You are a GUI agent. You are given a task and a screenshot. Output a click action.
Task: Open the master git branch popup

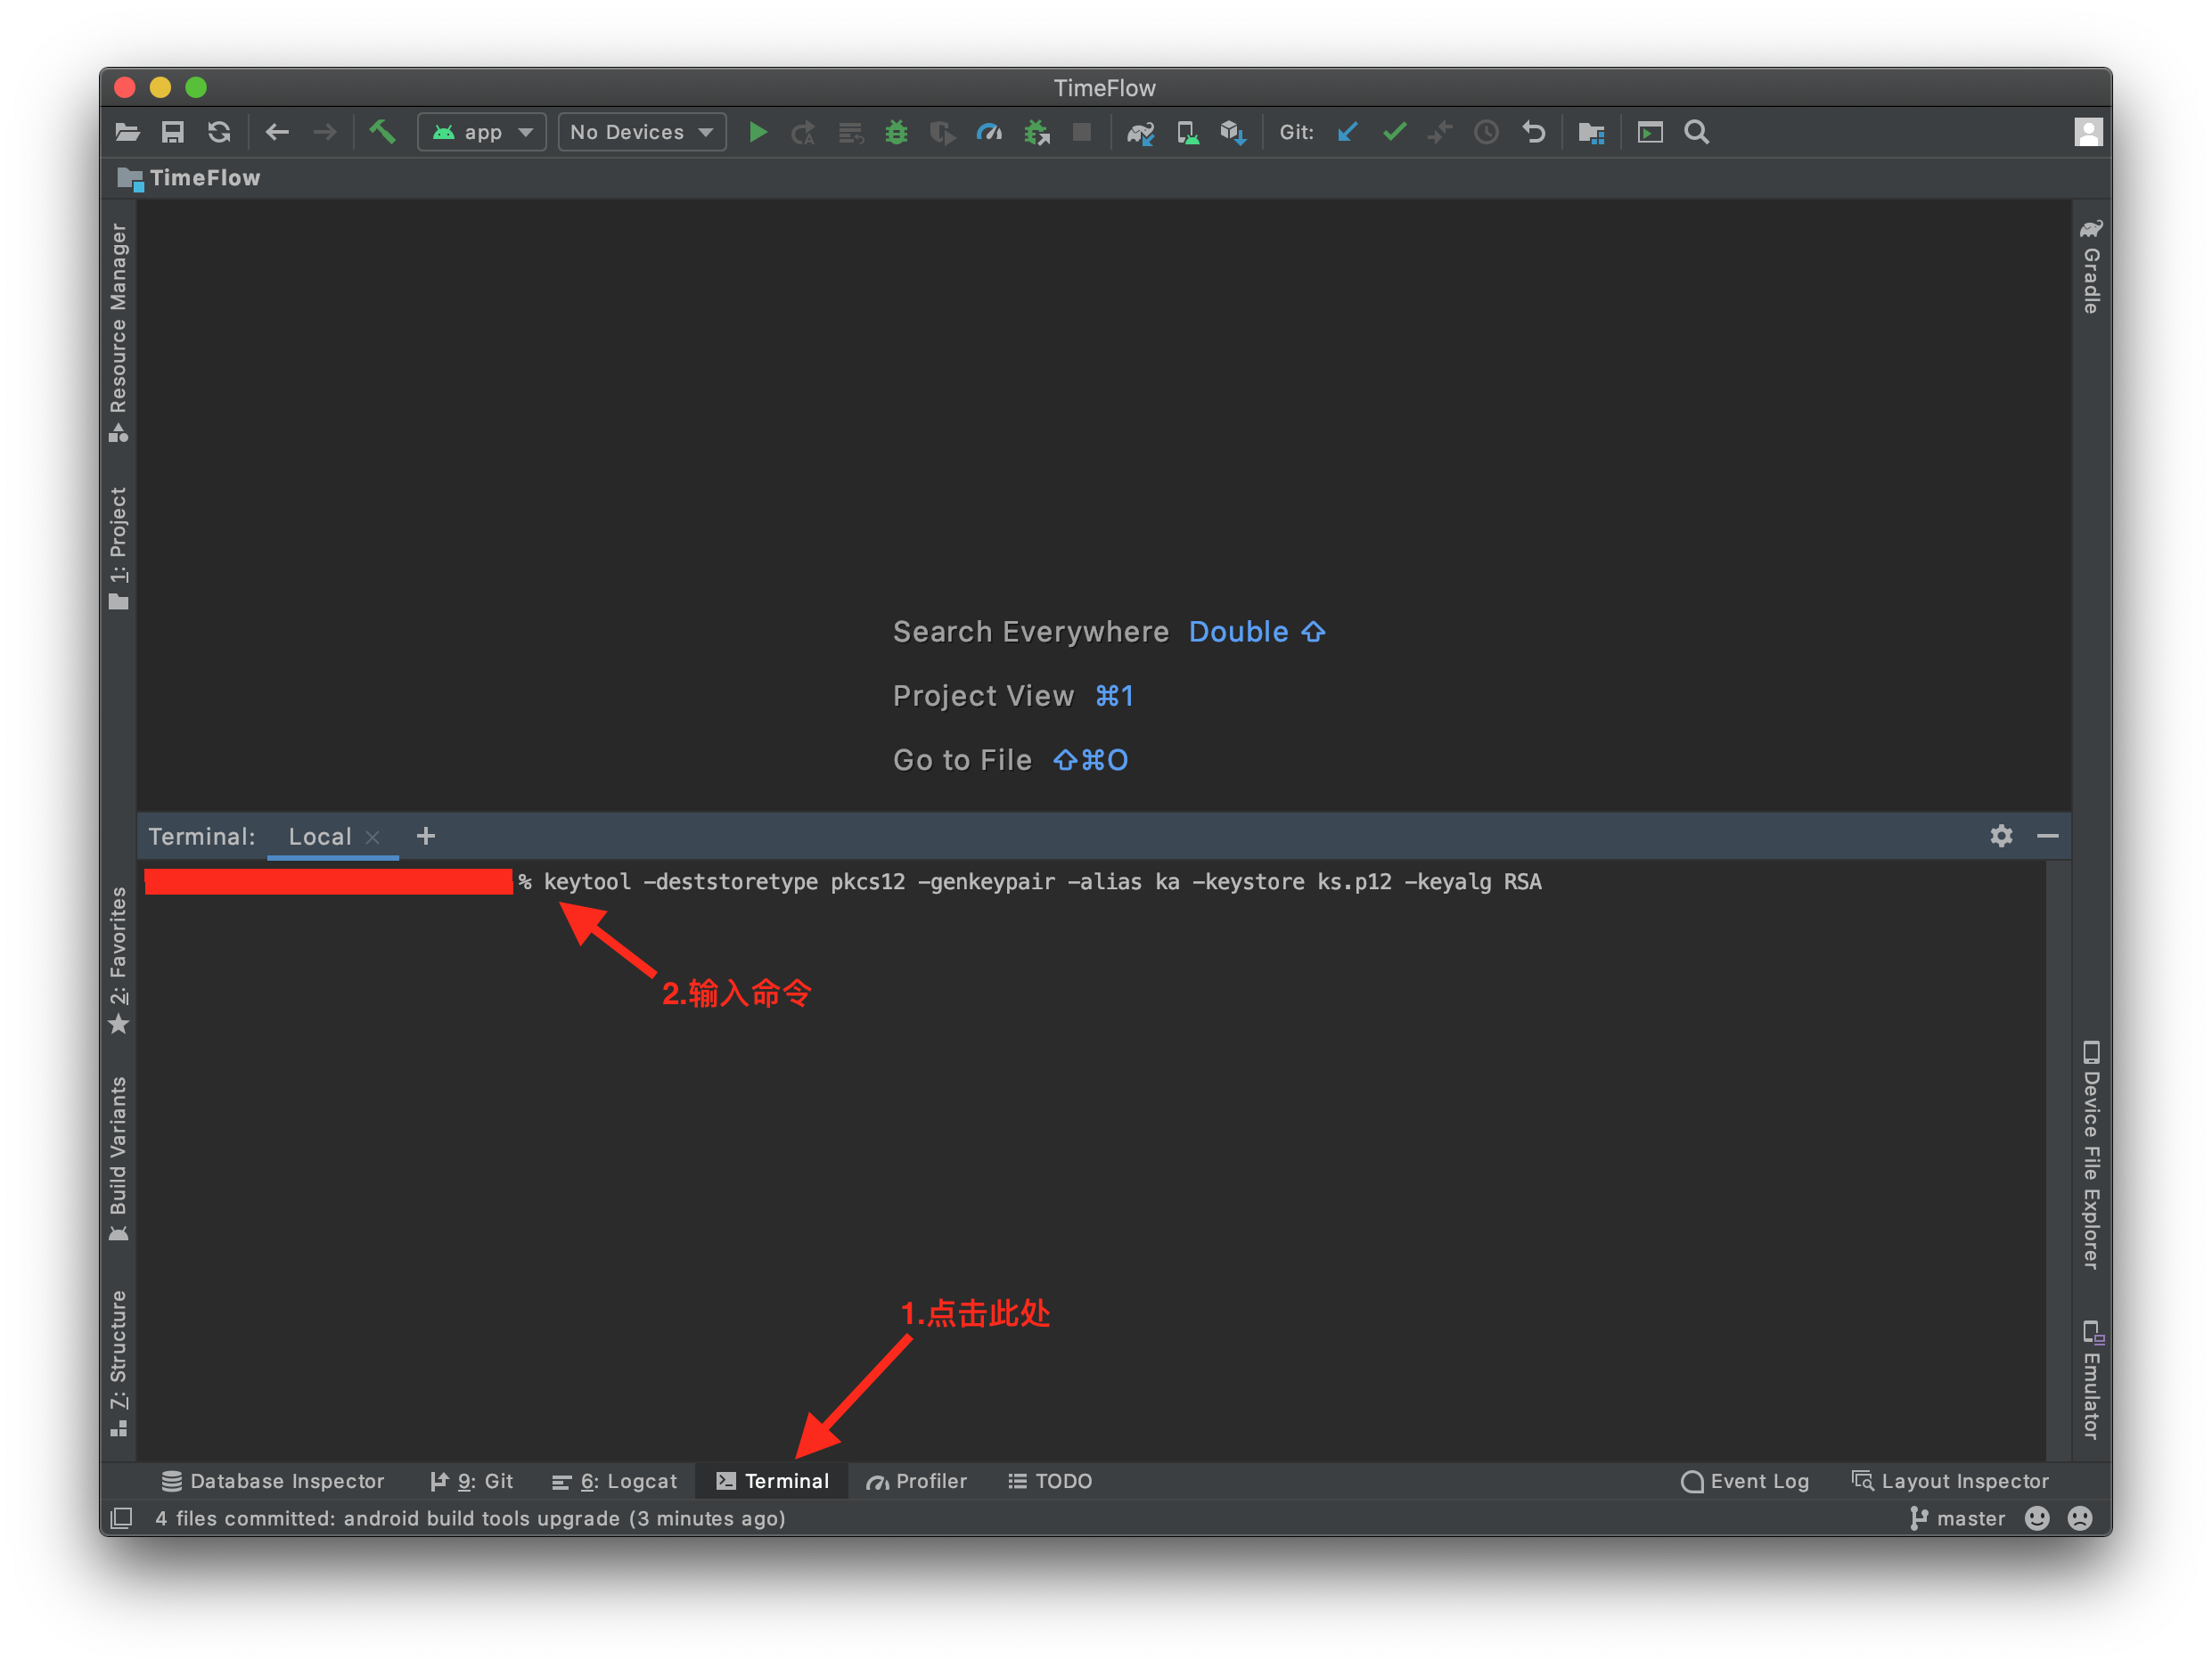[1957, 1518]
